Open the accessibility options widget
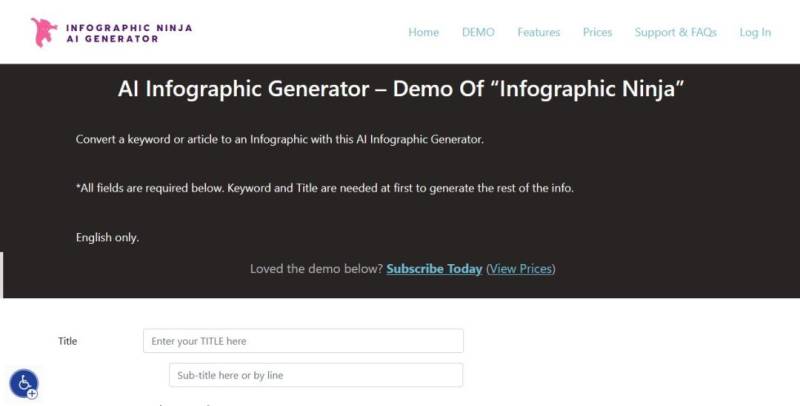Screen dimensions: 800x406 24,383
